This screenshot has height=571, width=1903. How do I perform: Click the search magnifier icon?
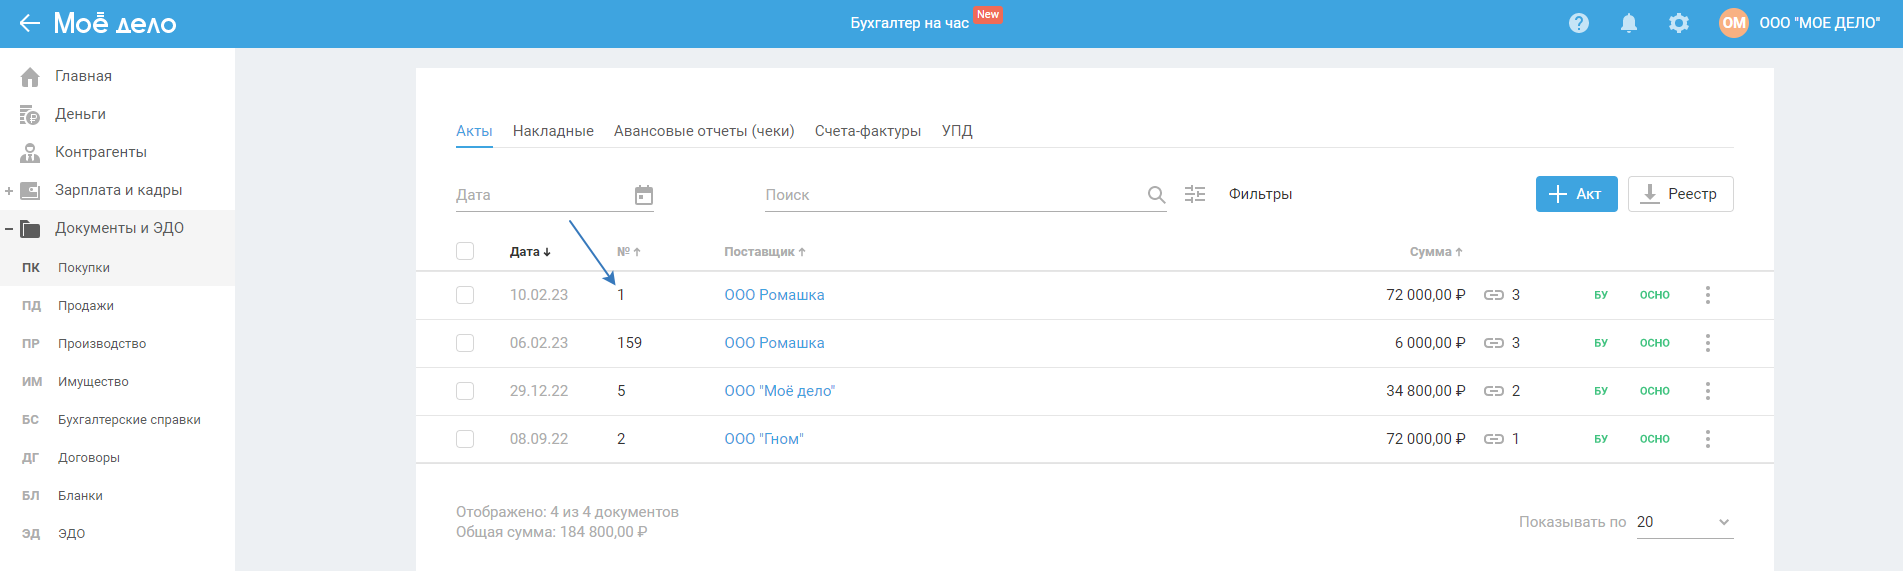point(1156,195)
